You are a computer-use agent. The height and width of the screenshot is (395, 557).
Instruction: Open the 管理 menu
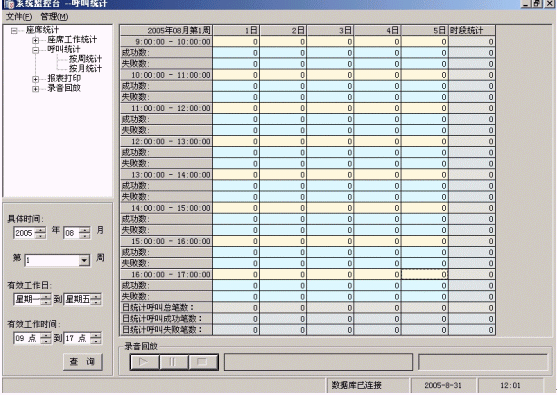[x=54, y=16]
